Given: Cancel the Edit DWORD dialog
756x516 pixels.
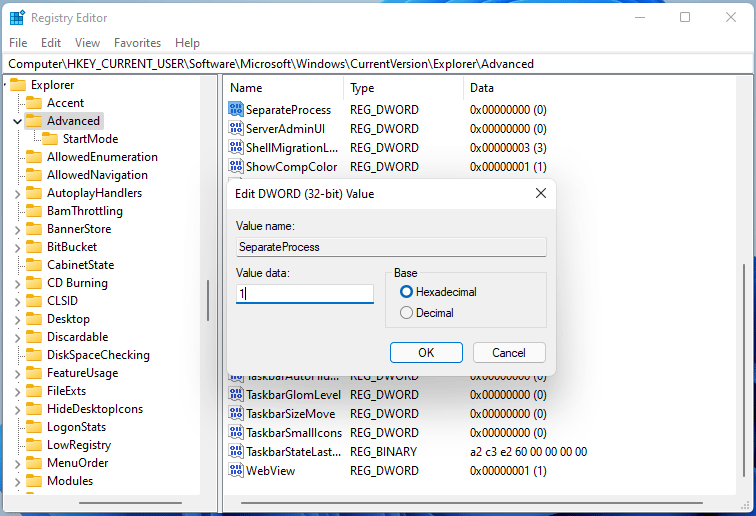Looking at the screenshot, I should point(509,353).
